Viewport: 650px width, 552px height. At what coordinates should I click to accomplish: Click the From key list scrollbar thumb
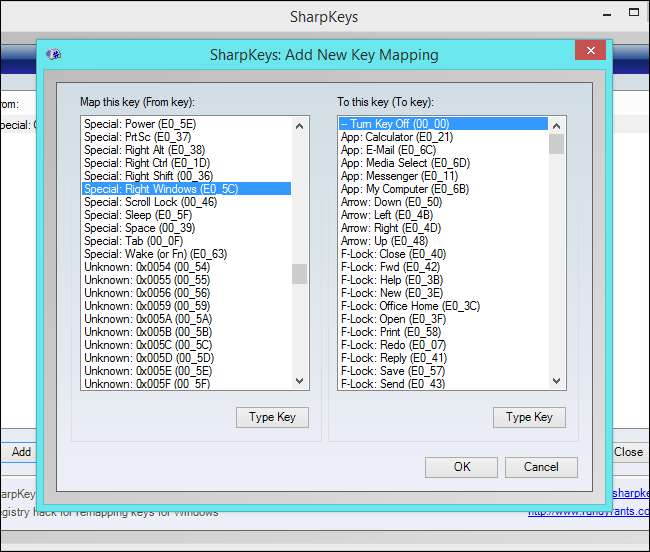pos(300,274)
